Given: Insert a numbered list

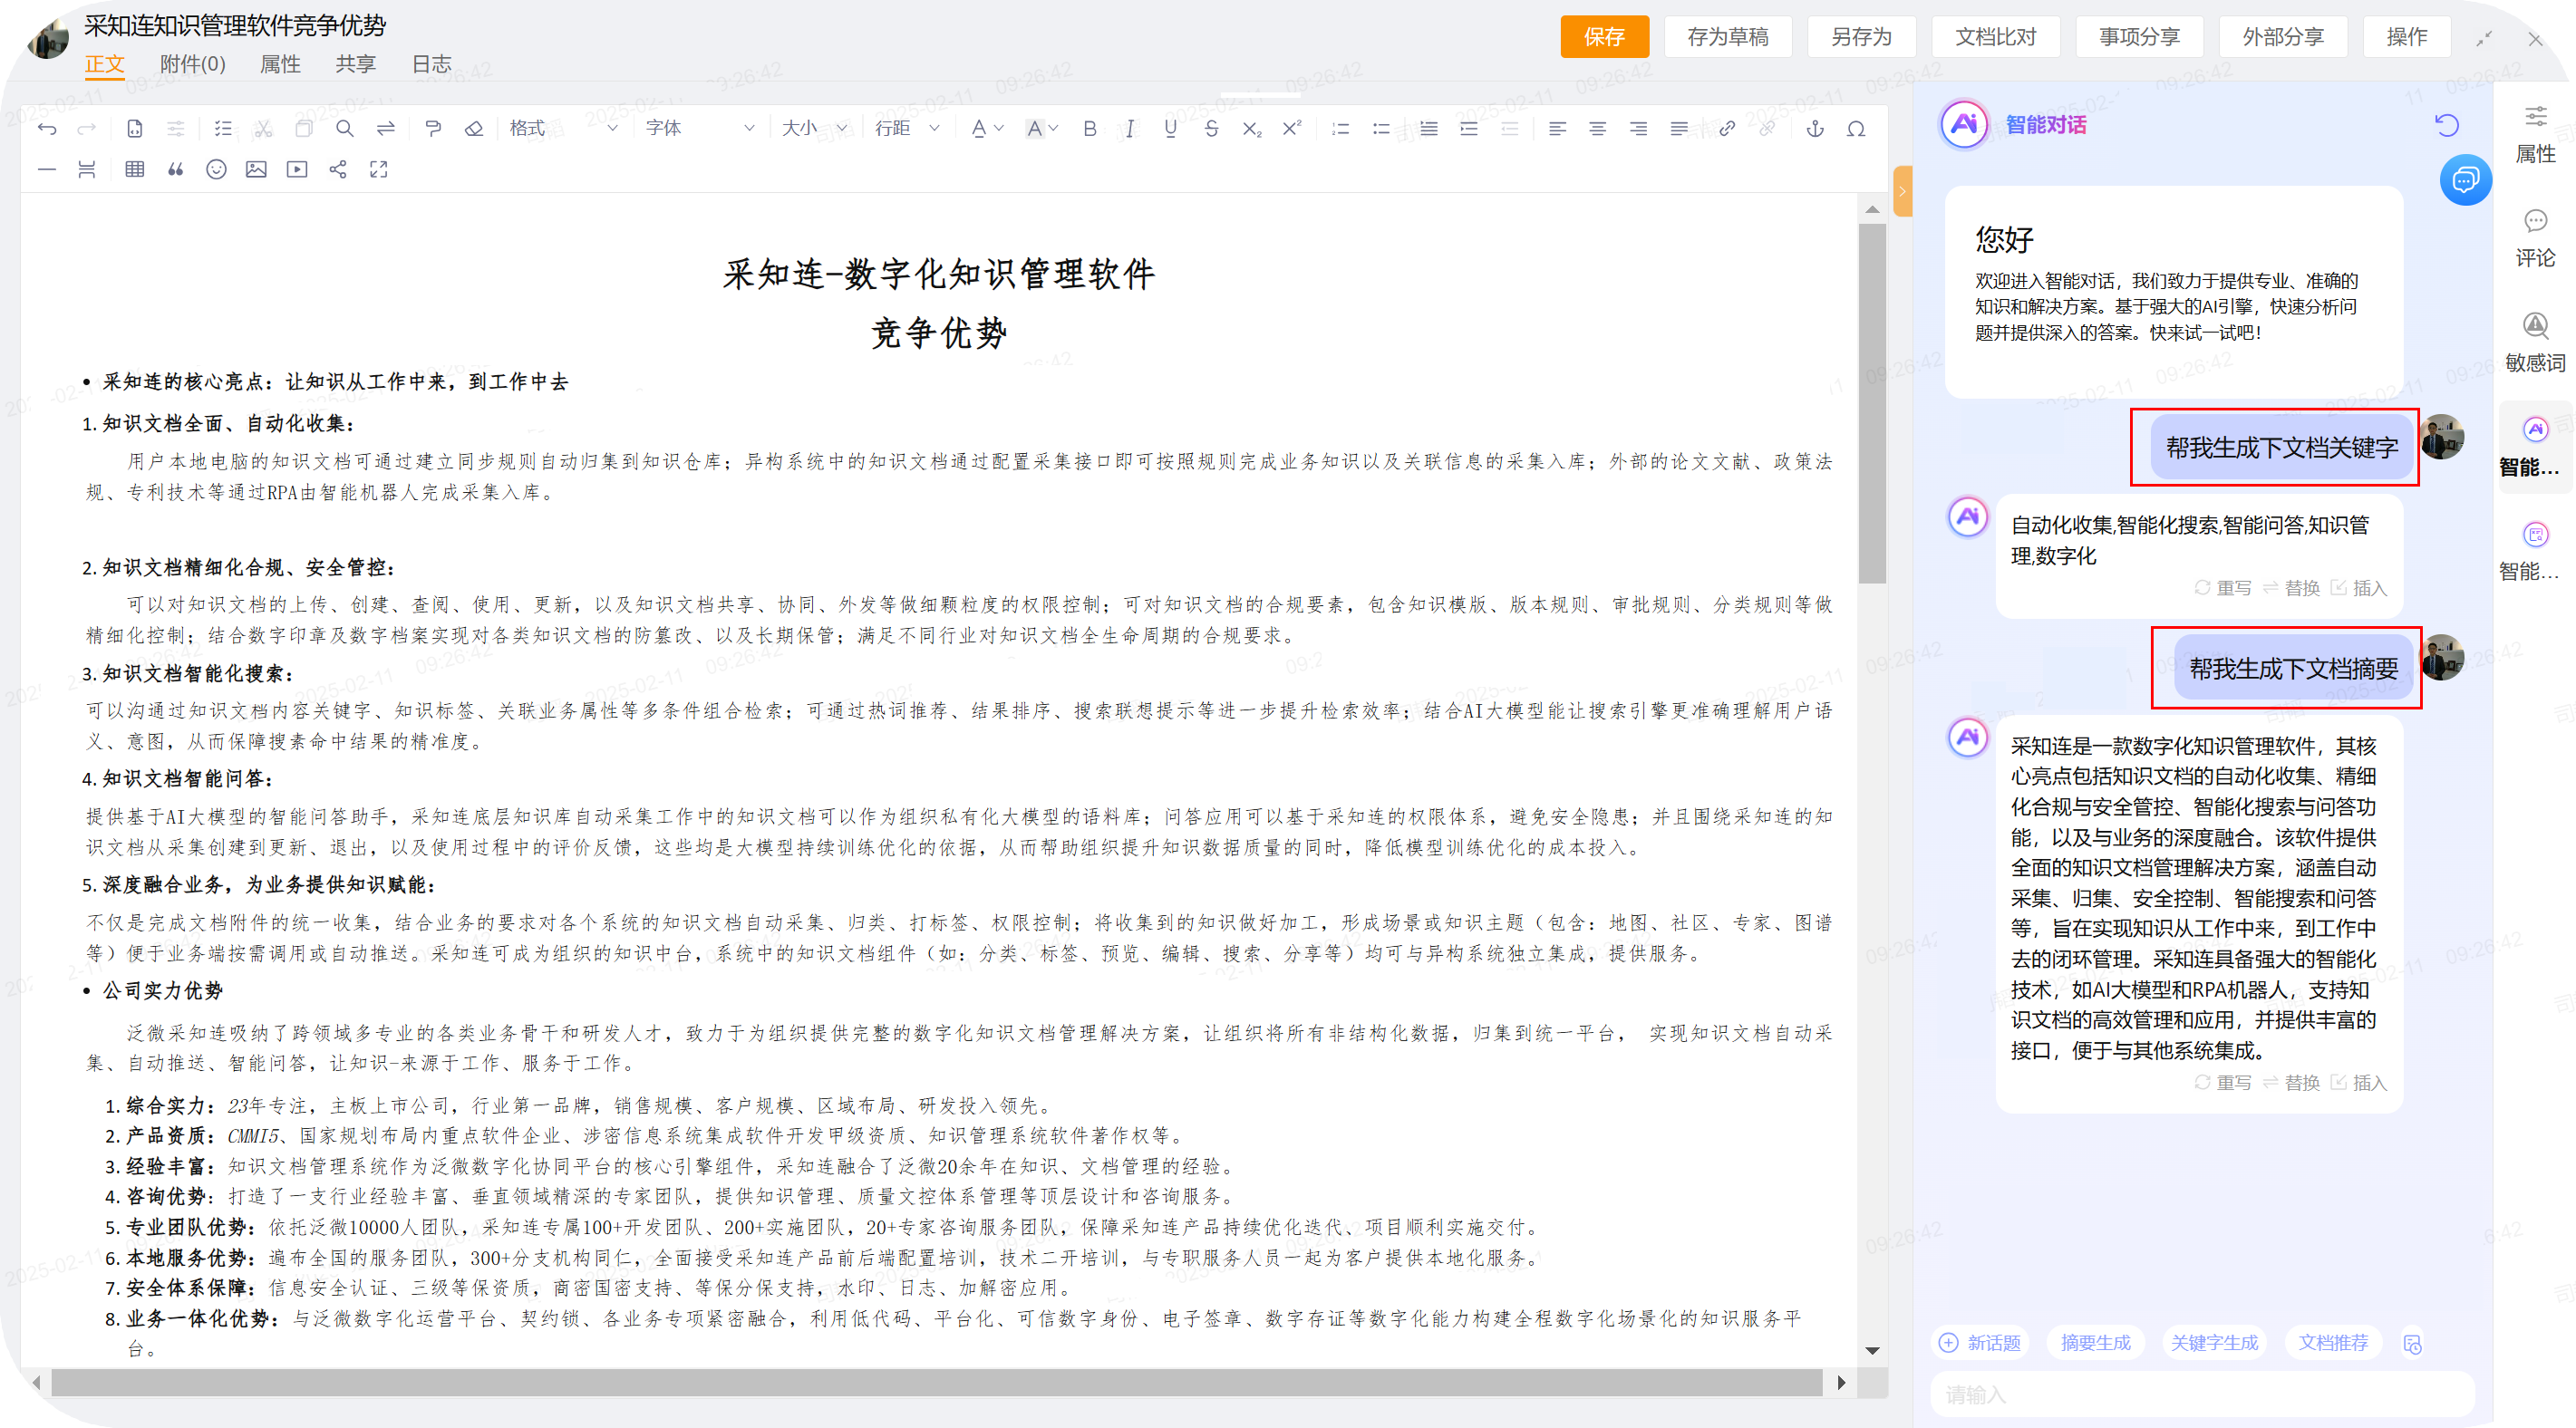Looking at the screenshot, I should (x=1341, y=129).
